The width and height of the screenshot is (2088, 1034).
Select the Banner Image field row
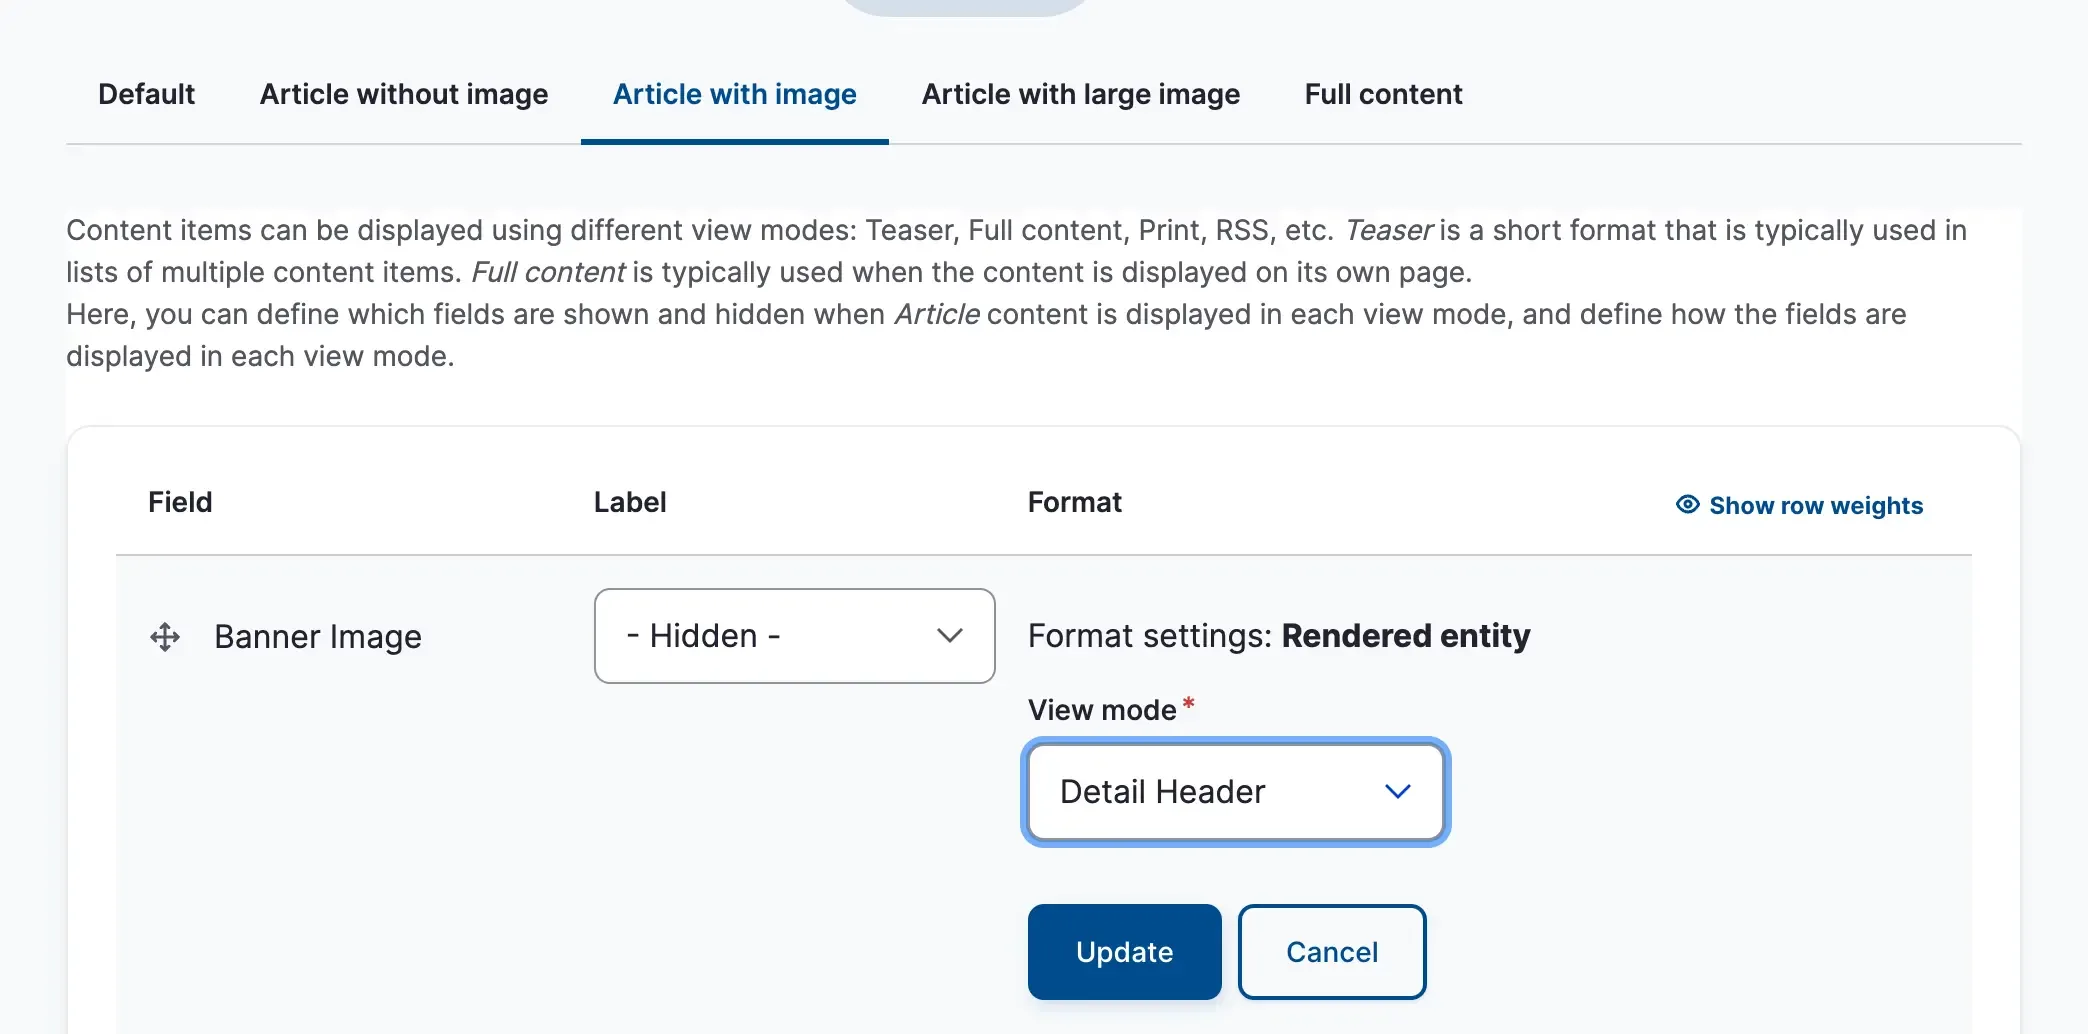[318, 637]
